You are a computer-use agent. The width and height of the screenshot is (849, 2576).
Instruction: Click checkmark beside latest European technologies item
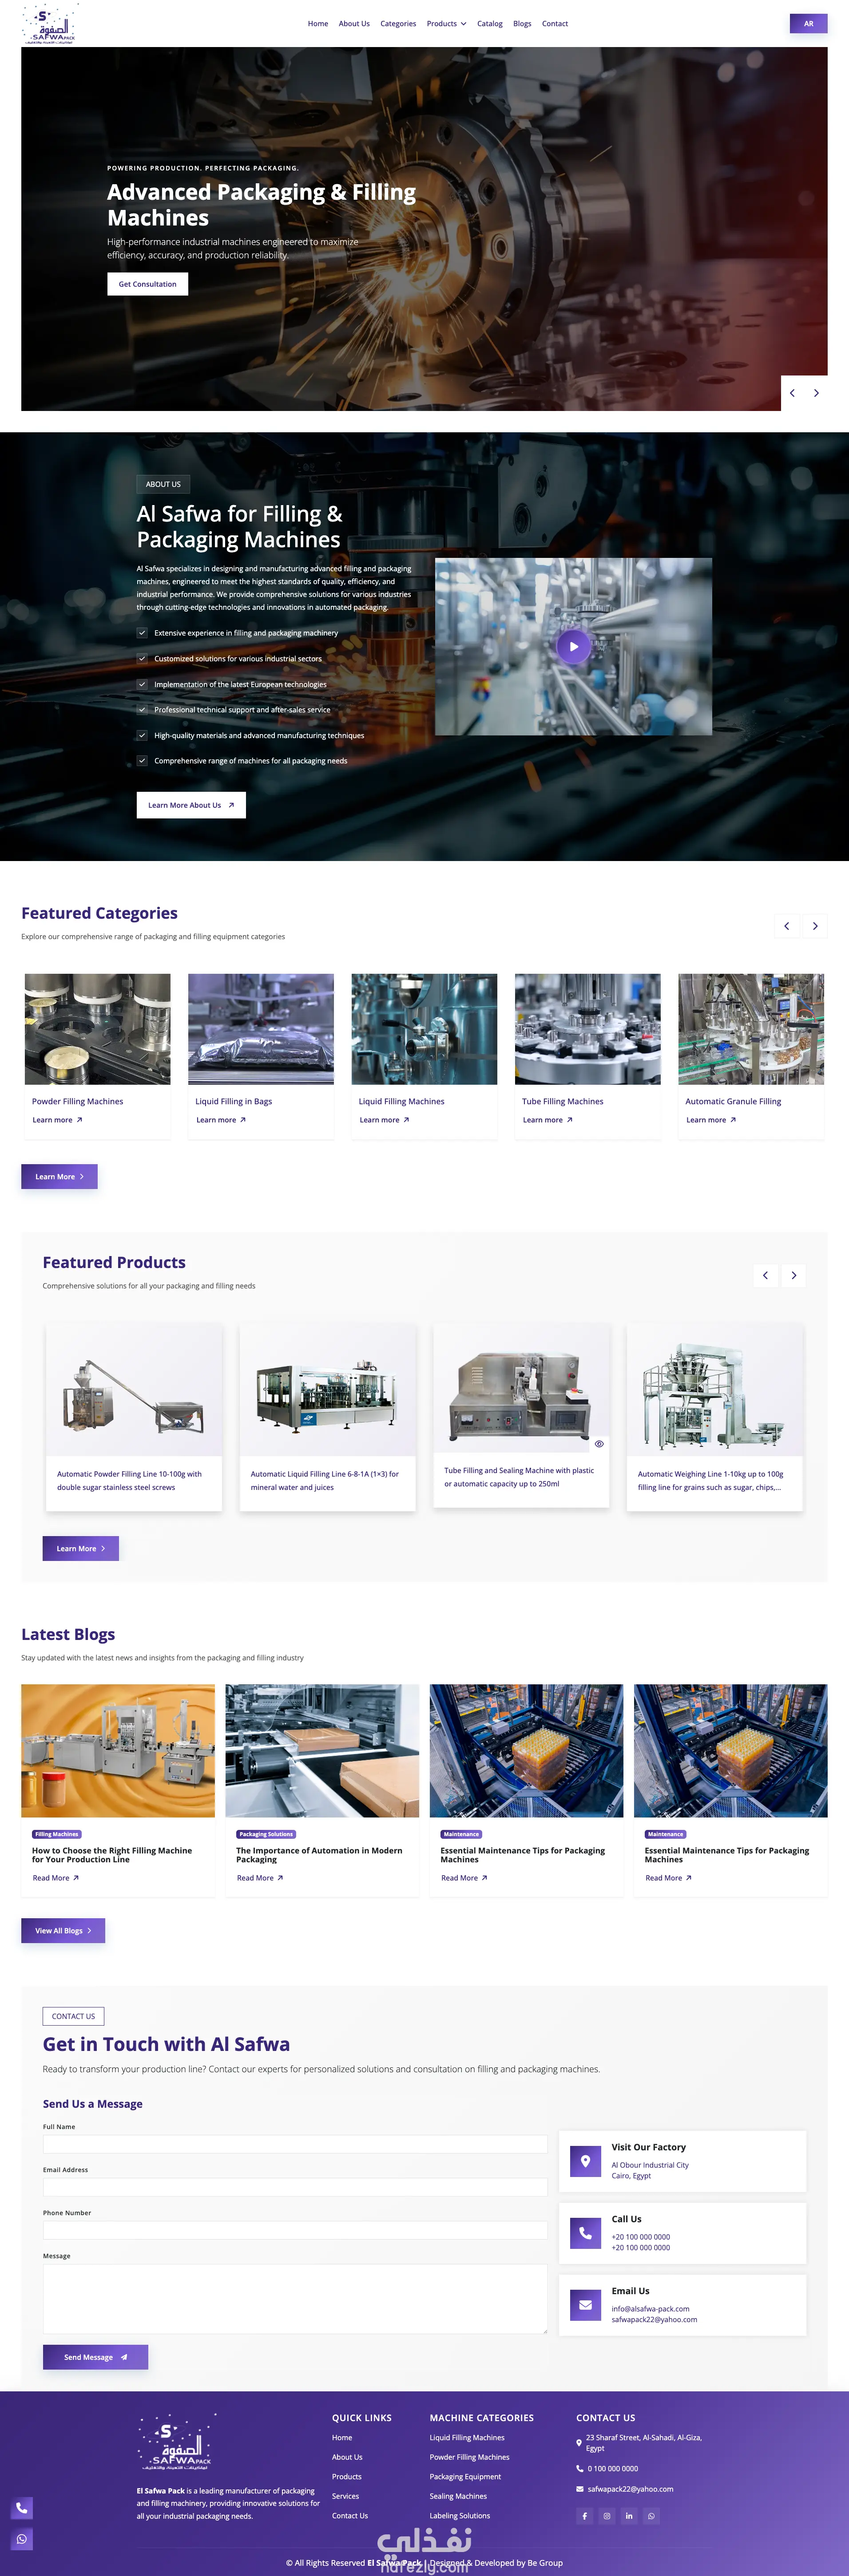[x=142, y=684]
